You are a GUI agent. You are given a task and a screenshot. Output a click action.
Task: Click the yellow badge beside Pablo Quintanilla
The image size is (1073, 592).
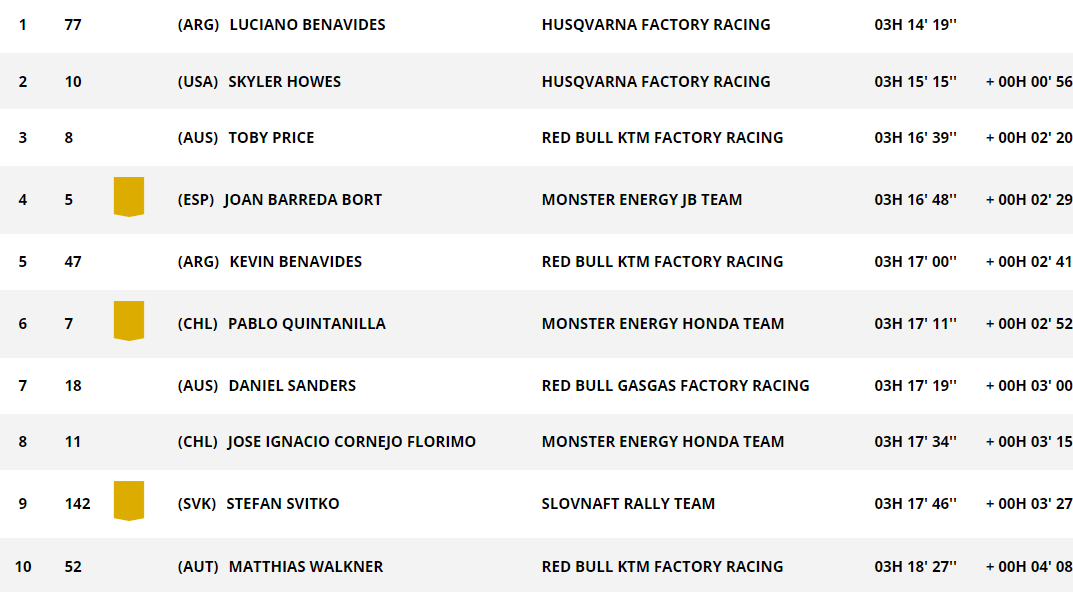click(x=129, y=321)
